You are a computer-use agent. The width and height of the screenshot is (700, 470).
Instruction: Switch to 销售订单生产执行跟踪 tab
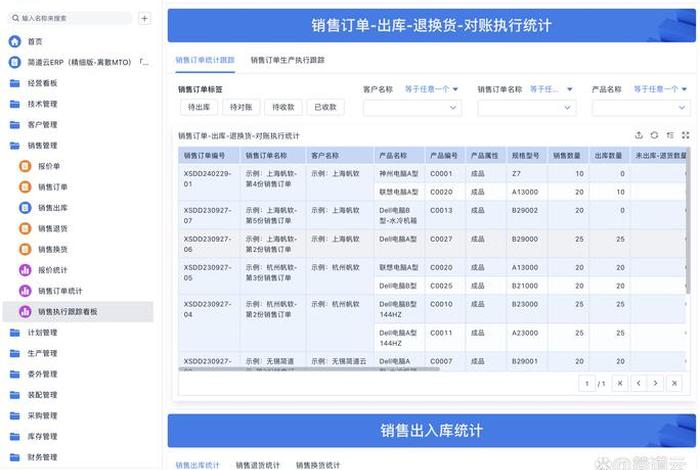[x=288, y=60]
